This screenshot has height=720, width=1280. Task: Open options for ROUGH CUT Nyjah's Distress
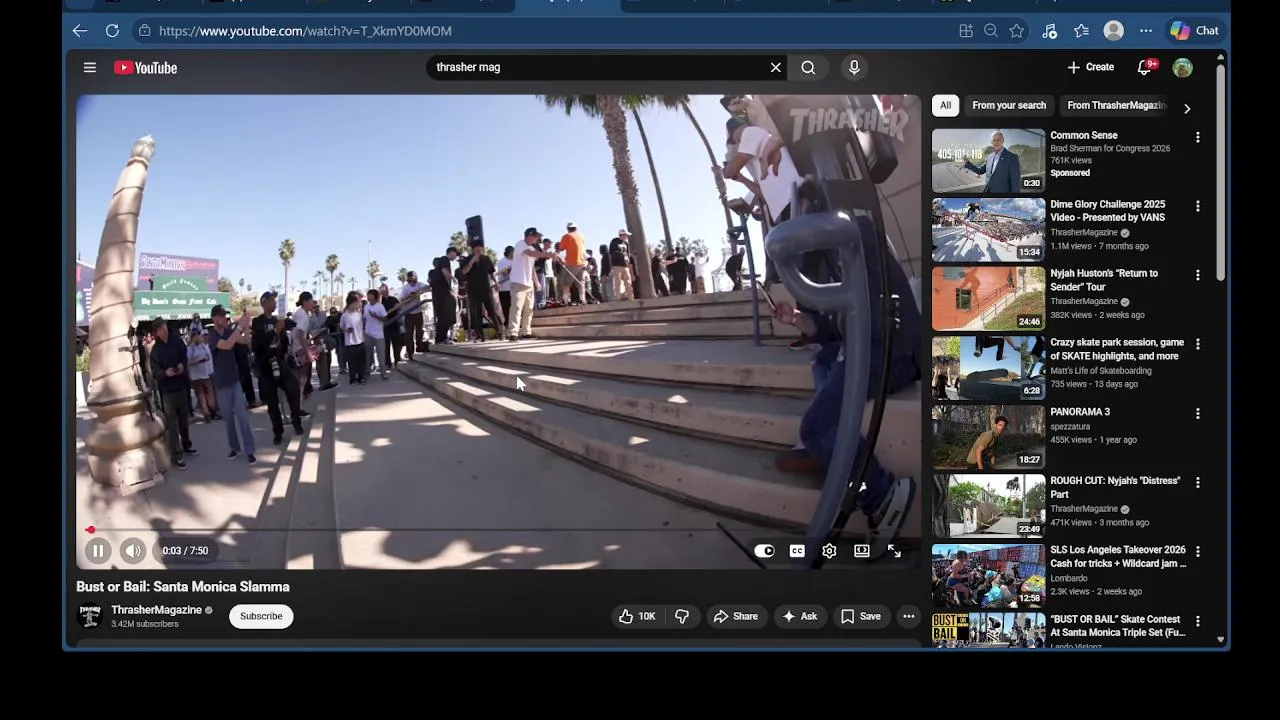click(1198, 482)
